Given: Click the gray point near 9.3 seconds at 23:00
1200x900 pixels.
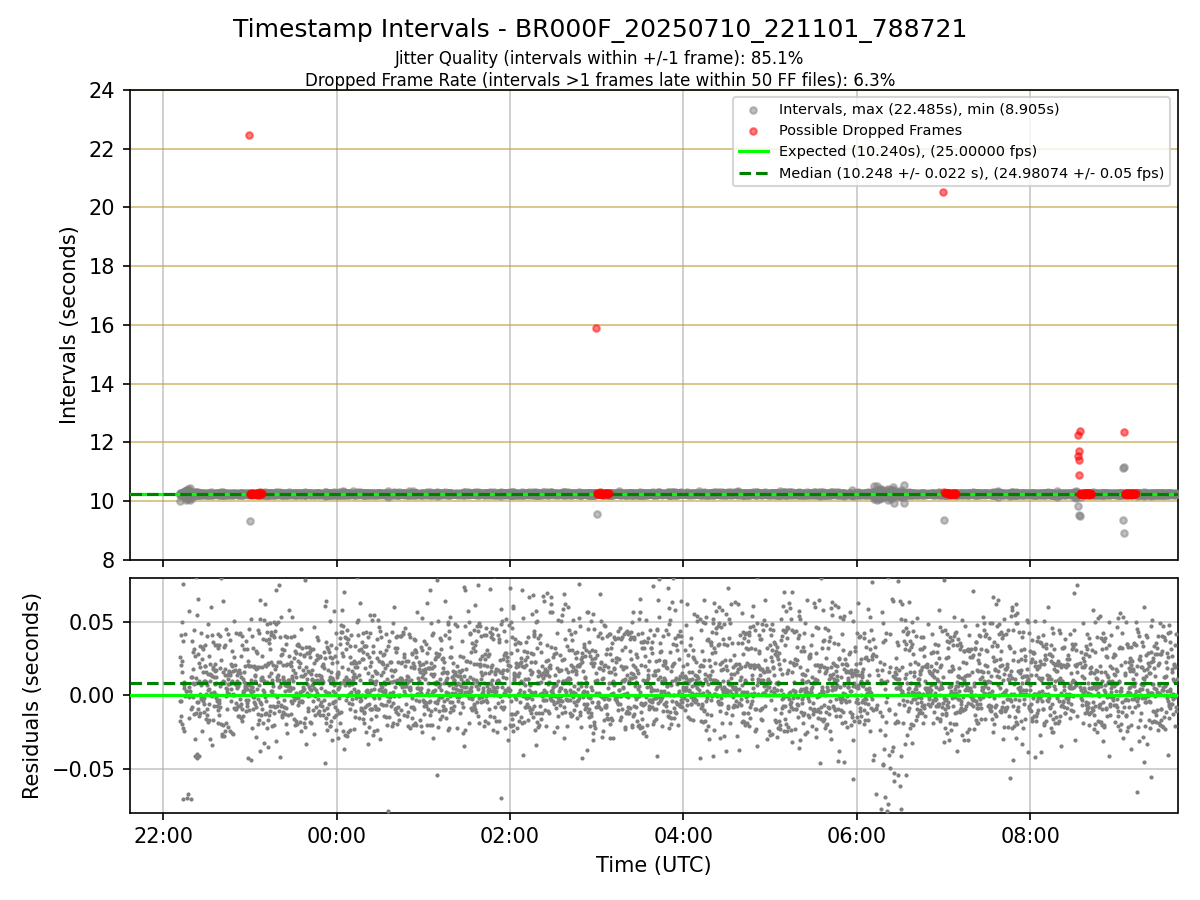Looking at the screenshot, I should [x=250, y=521].
